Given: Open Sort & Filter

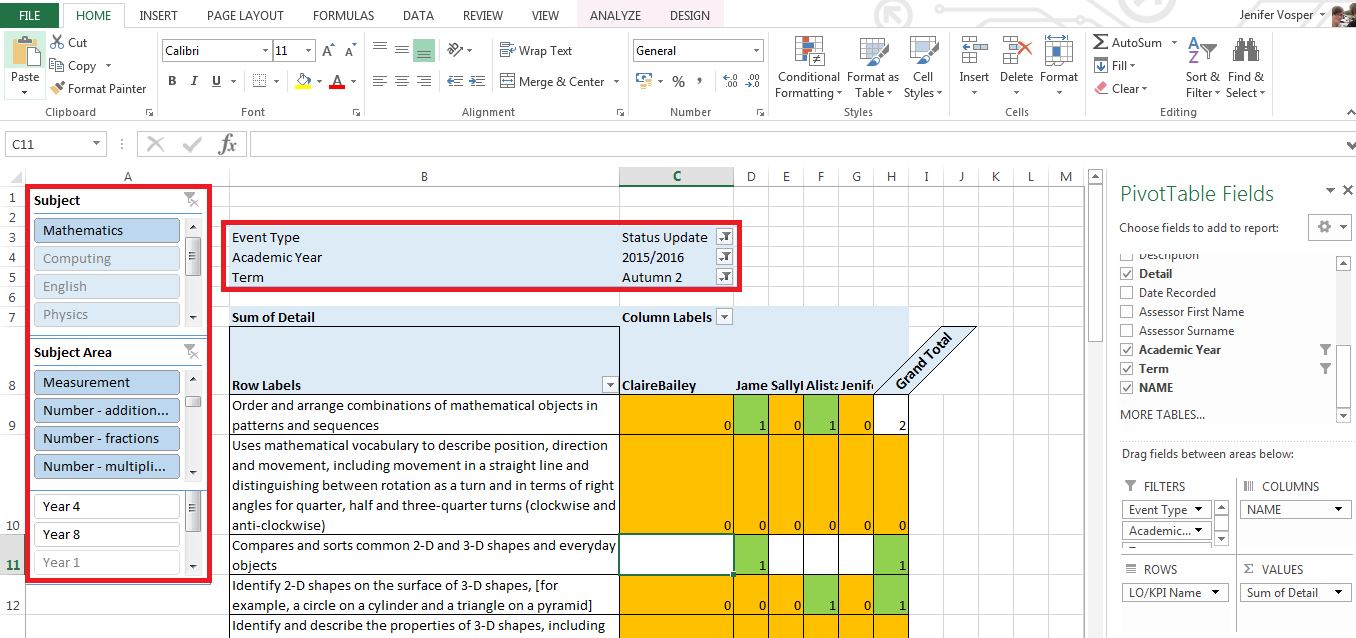Looking at the screenshot, I should tap(1203, 68).
